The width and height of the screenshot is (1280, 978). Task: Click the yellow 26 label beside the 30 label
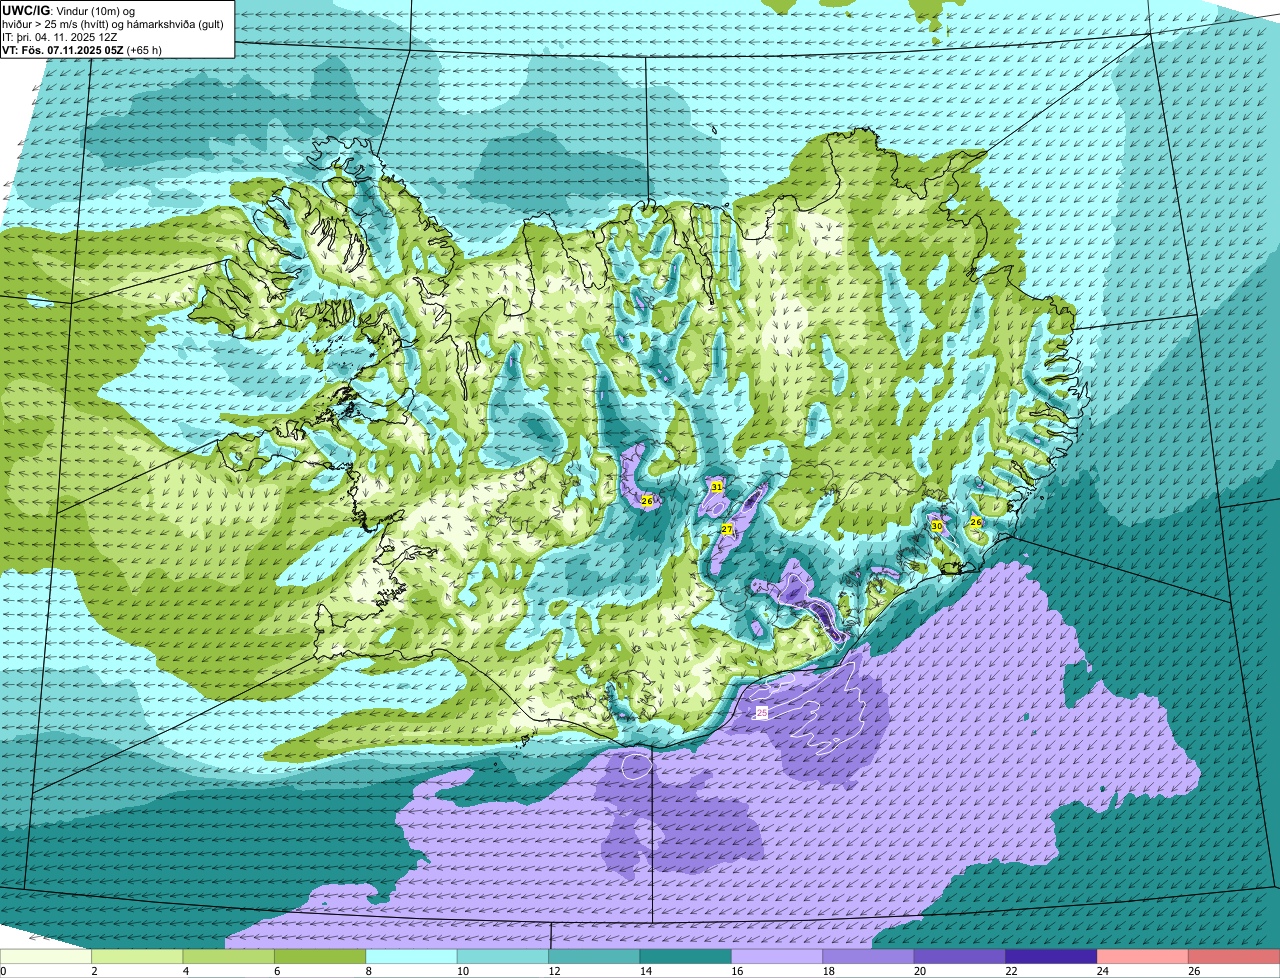tap(976, 522)
